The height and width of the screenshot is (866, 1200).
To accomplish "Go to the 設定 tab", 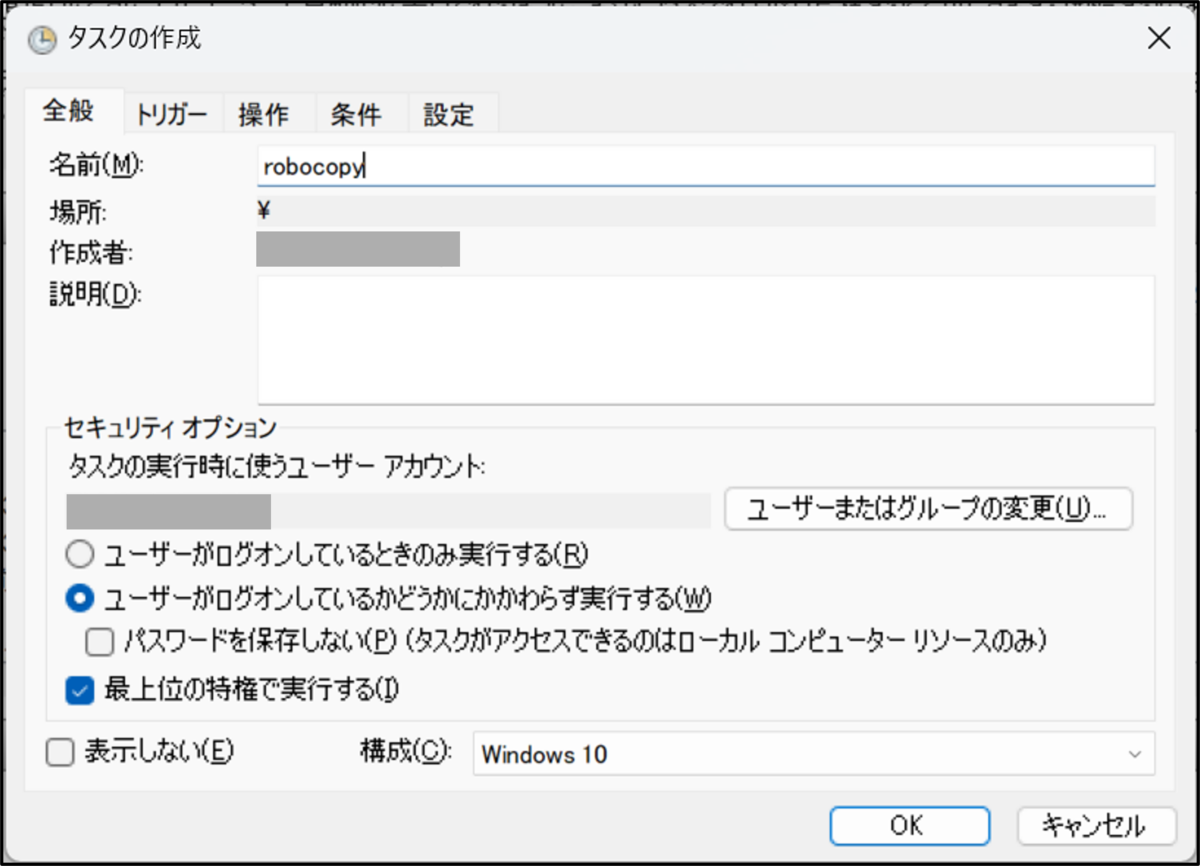I will [x=448, y=115].
